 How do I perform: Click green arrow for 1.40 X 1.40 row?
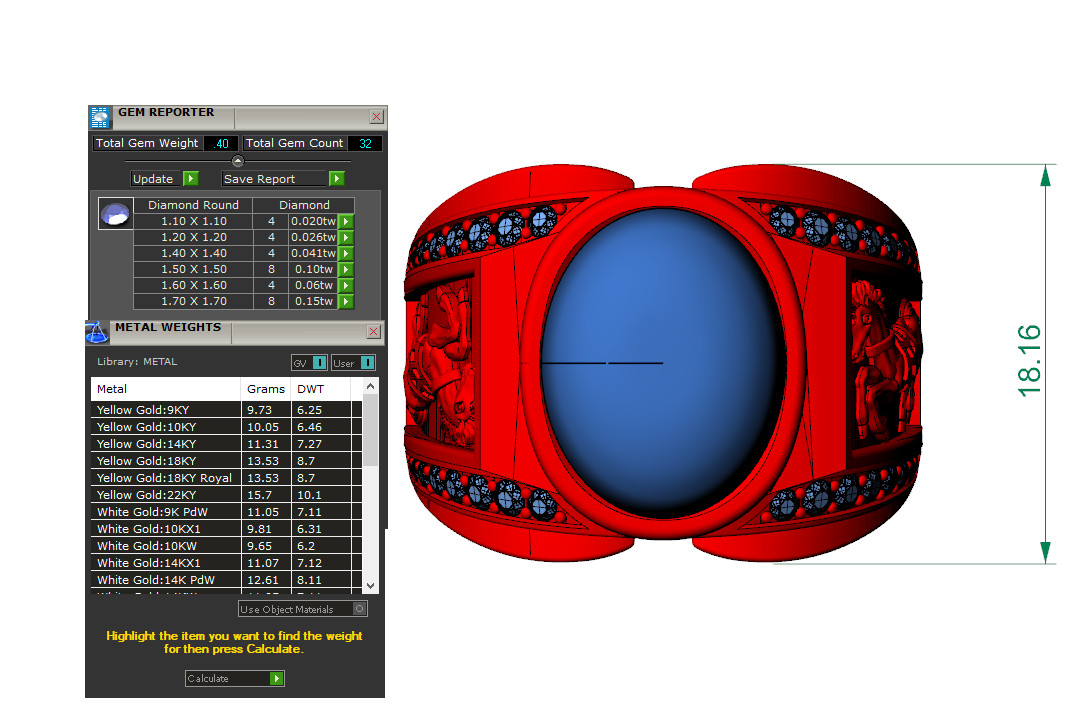[x=346, y=253]
